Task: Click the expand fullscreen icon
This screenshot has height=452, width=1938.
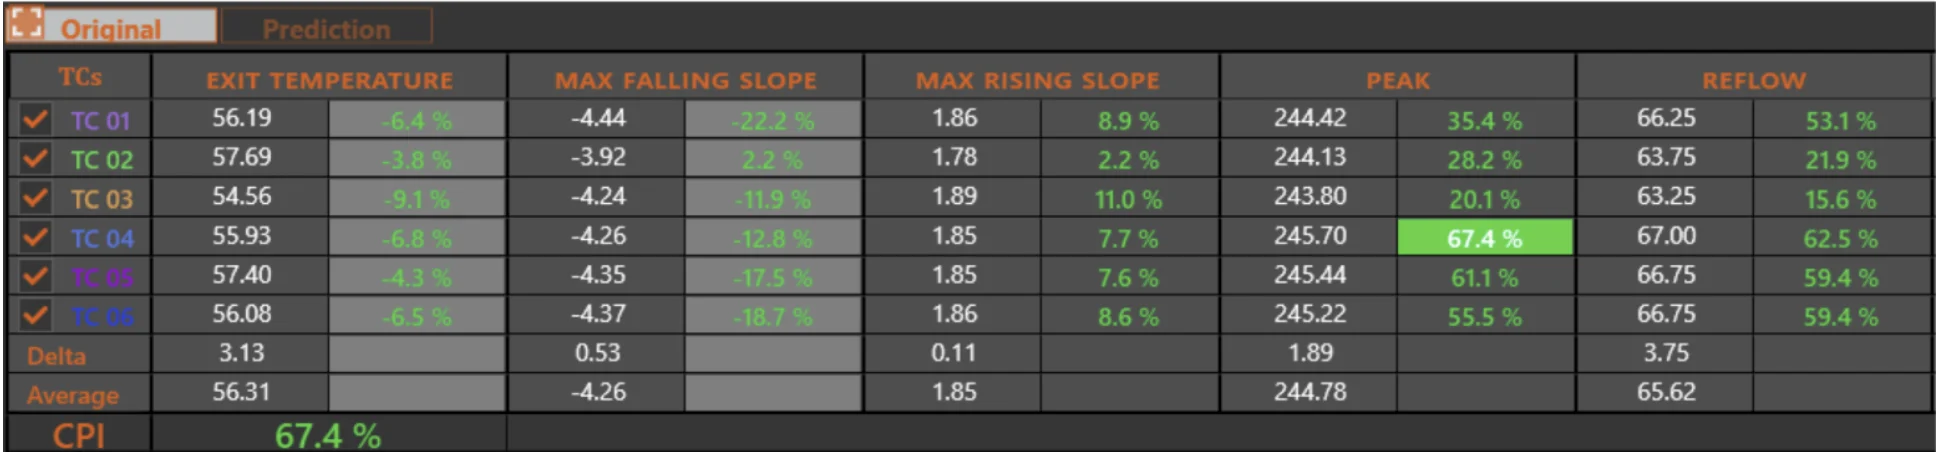Action: pos(26,23)
